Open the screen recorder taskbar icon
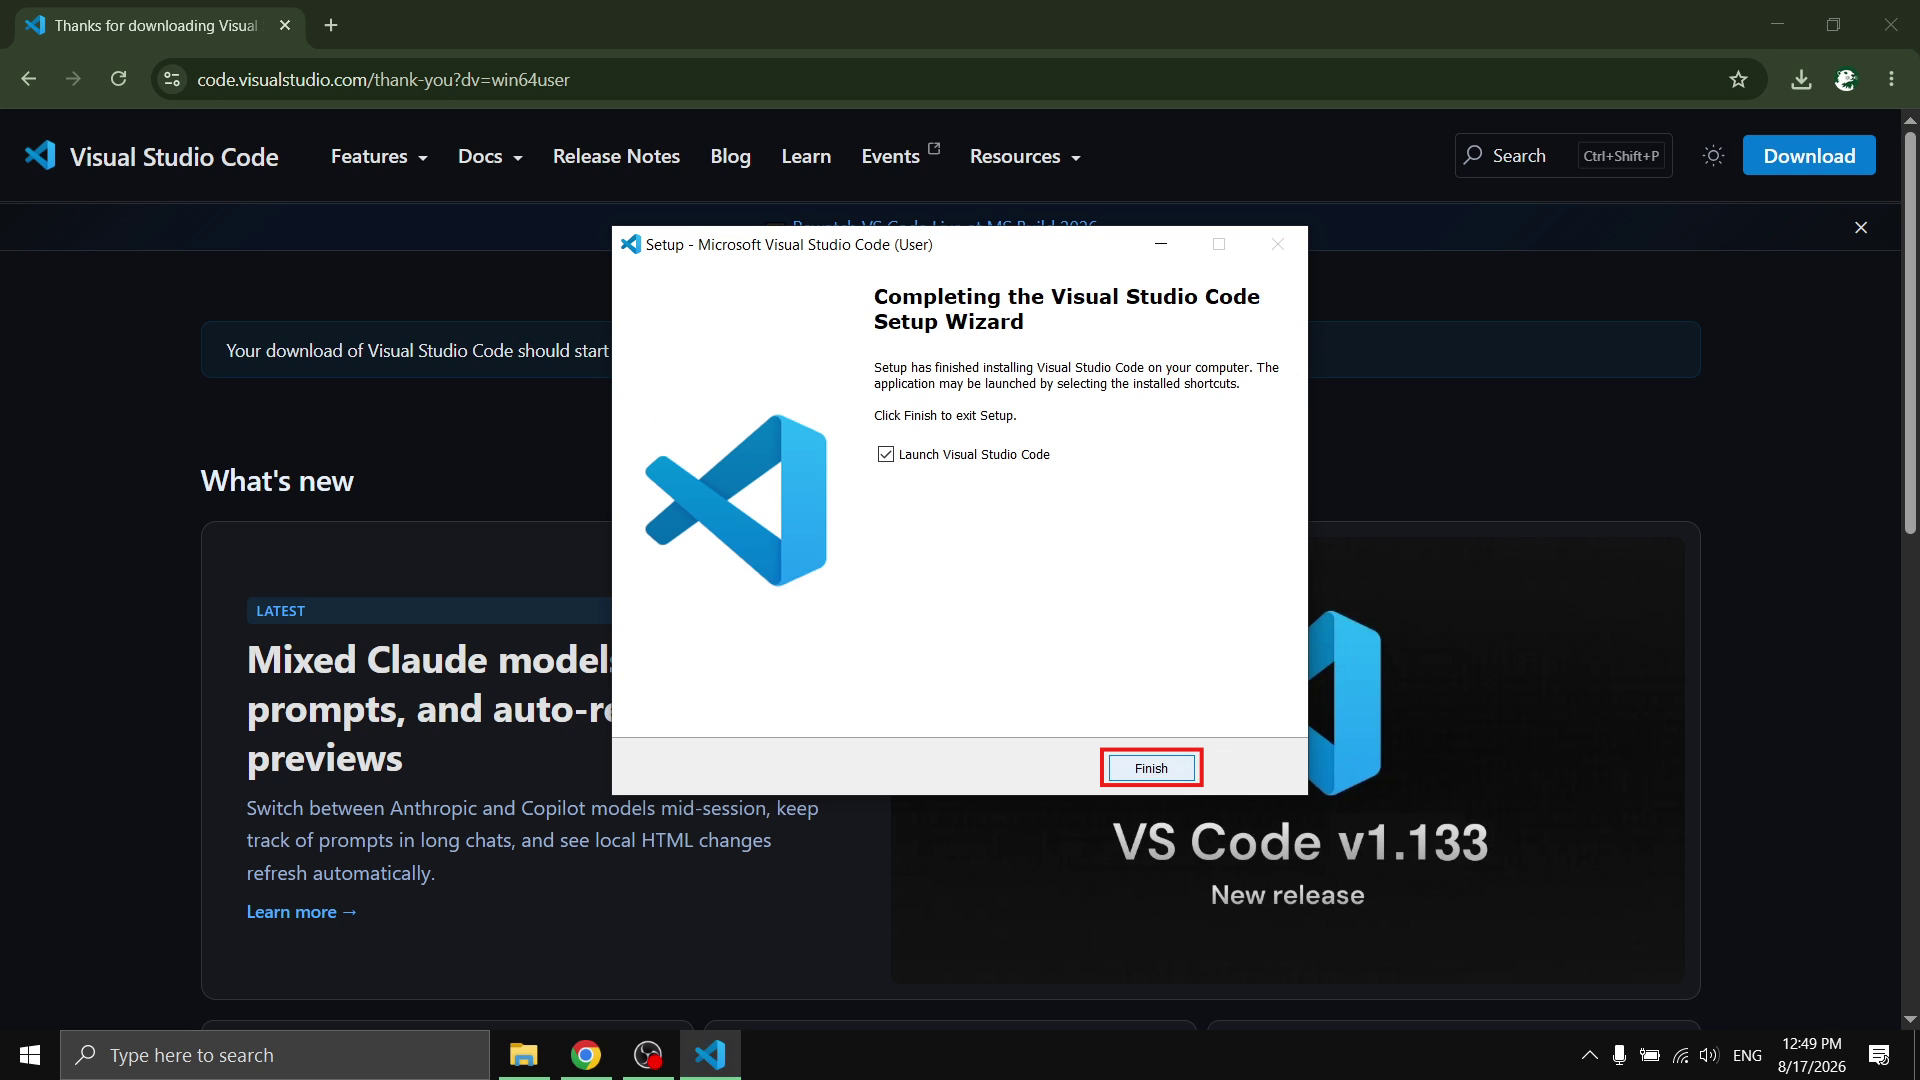This screenshot has height=1080, width=1920. [x=648, y=1055]
